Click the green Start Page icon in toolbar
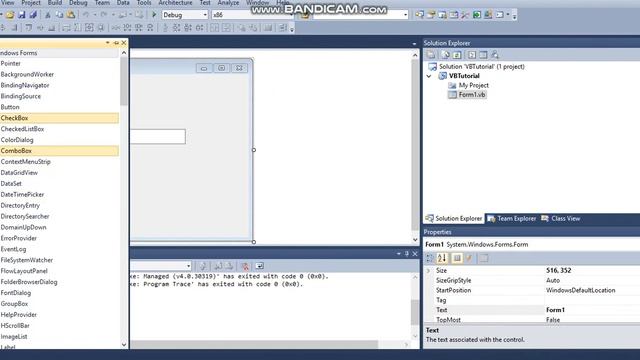Viewport: 640px width, 360px height. pos(477,15)
